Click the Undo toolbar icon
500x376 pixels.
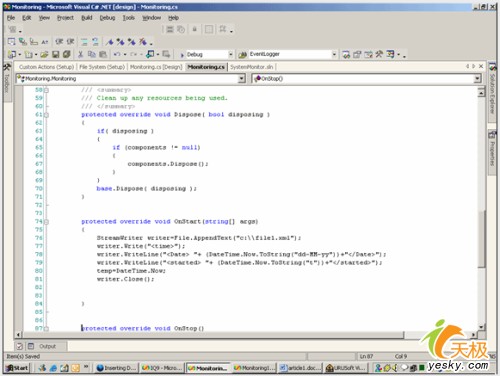tap(117, 54)
